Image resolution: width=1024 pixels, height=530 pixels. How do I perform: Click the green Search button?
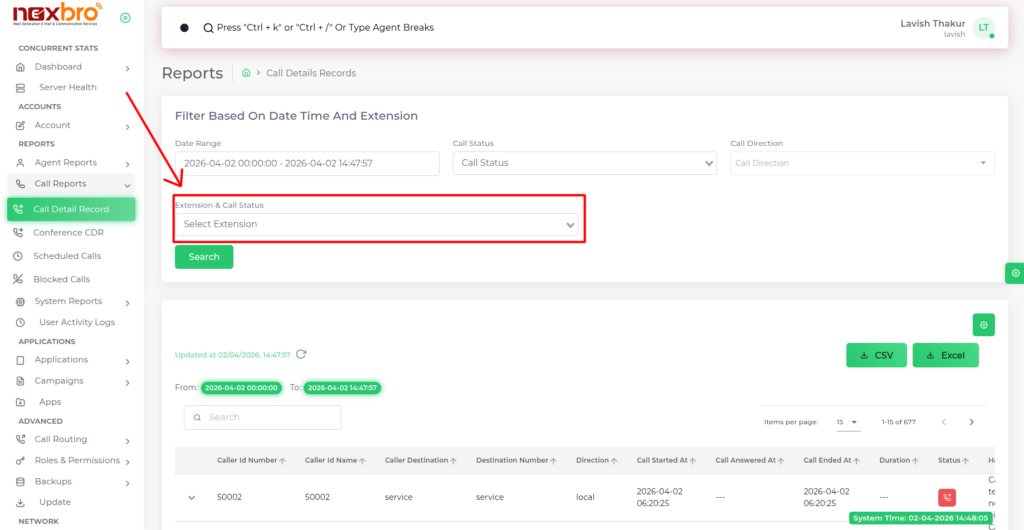coord(204,257)
